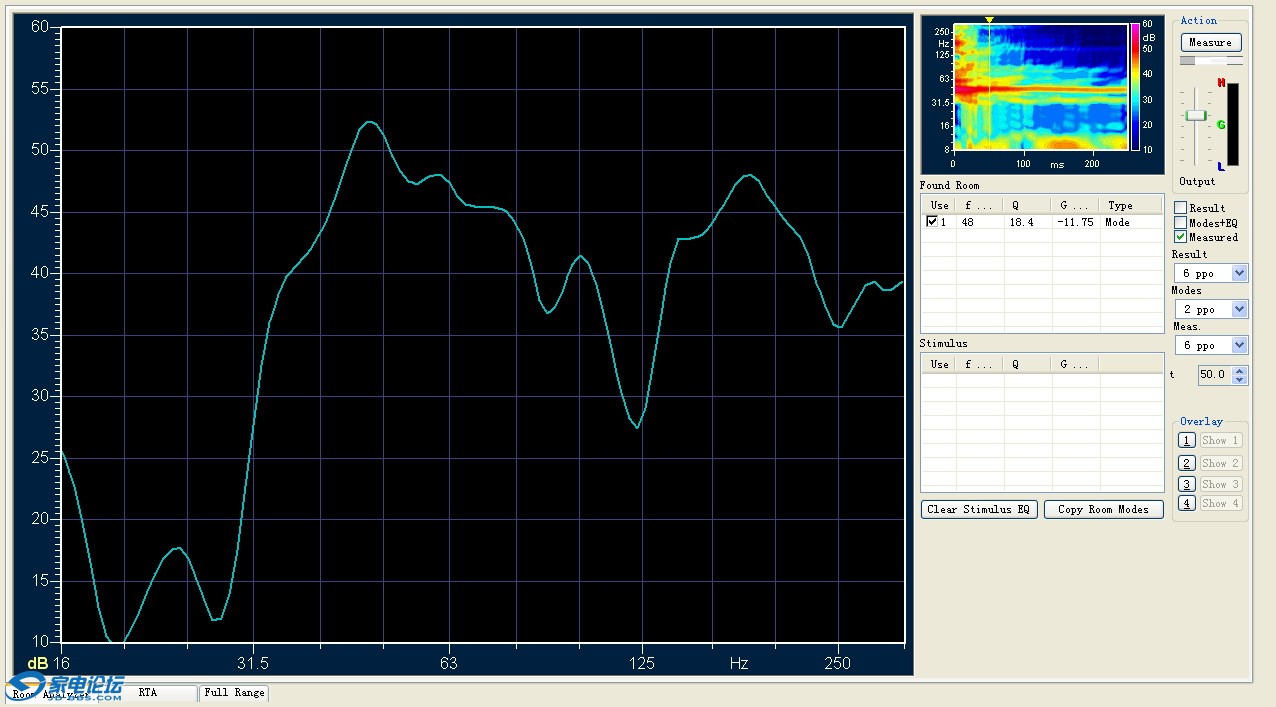The height and width of the screenshot is (707, 1276).
Task: Click the output level meter bar
Action: (1233, 124)
